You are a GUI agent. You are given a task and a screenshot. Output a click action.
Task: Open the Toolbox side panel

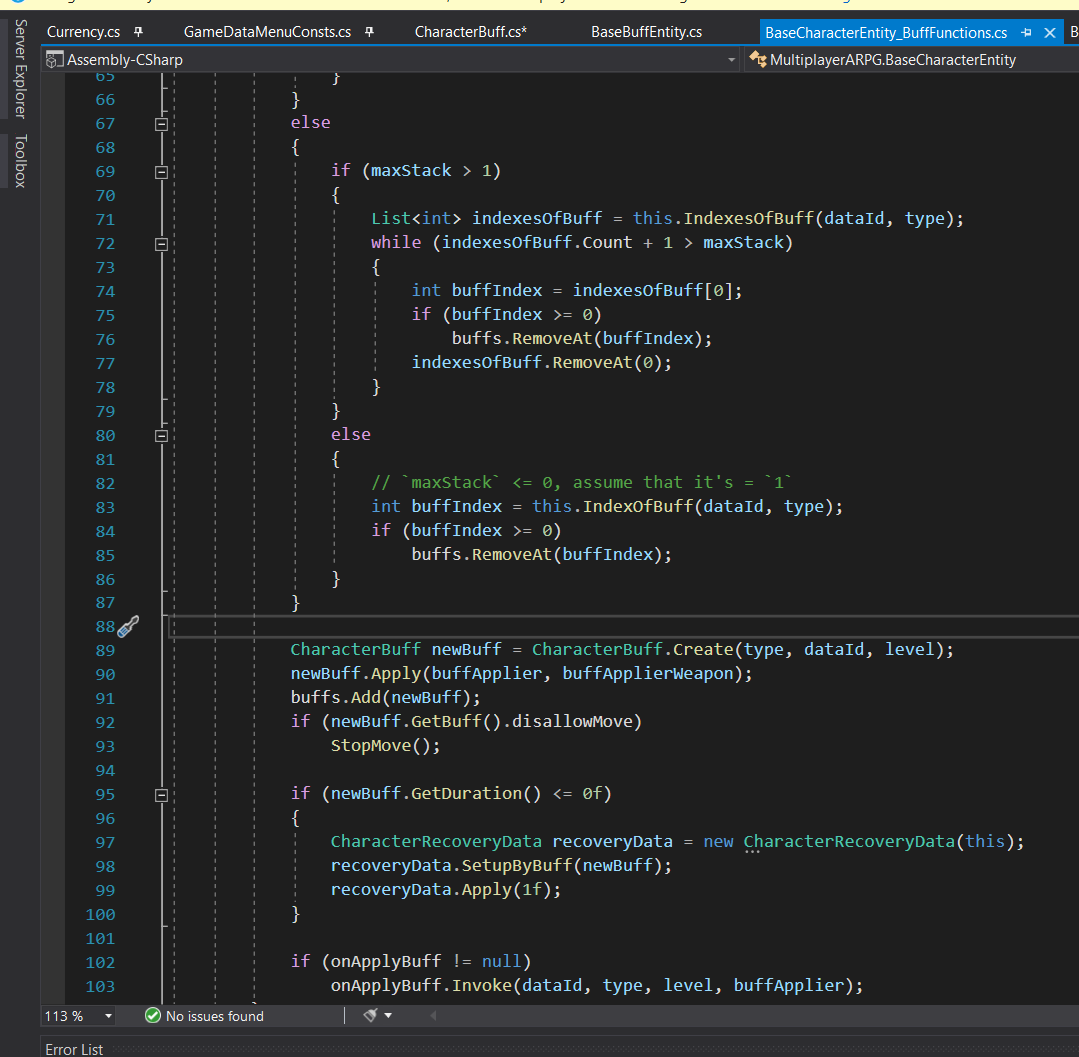click(x=21, y=162)
